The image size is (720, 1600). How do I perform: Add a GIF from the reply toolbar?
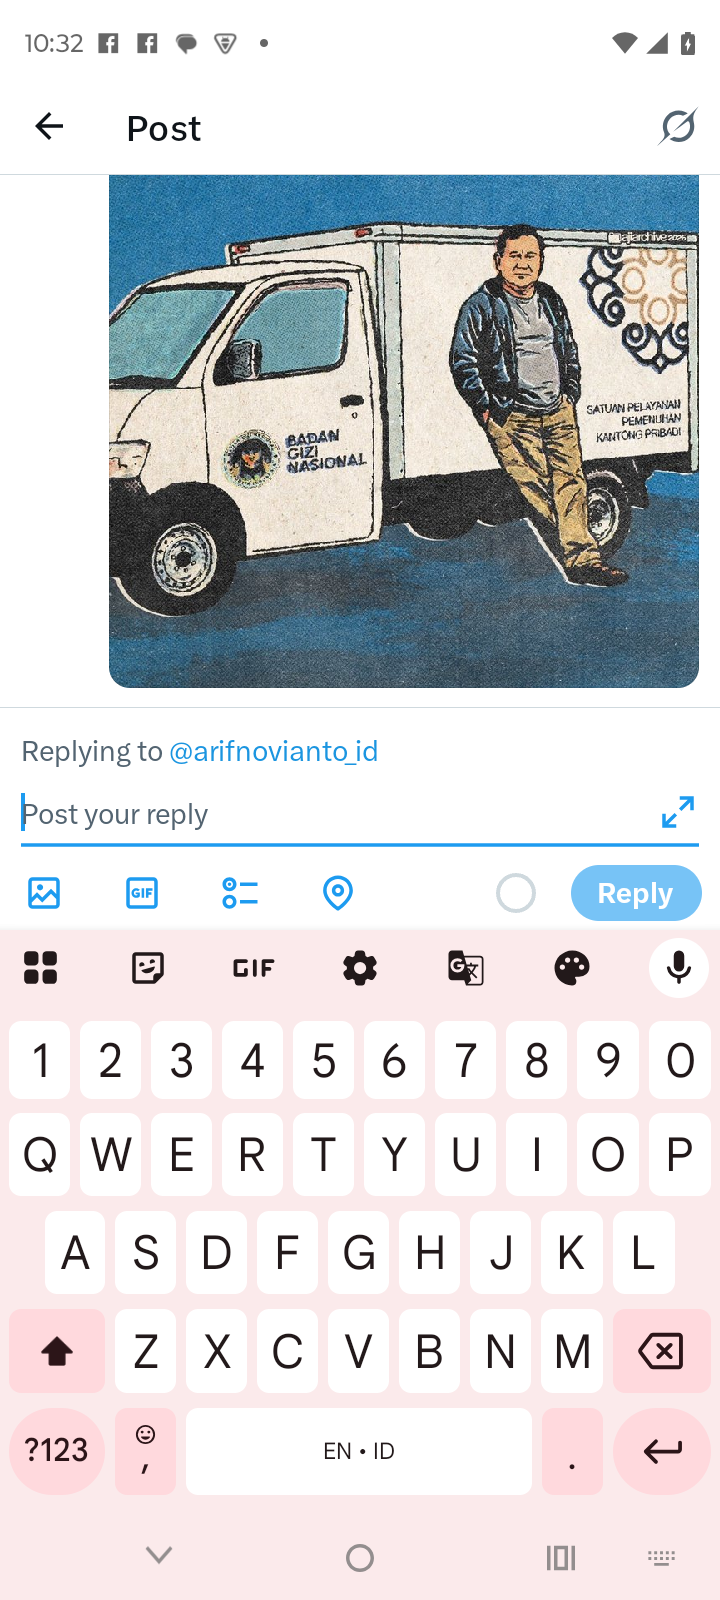click(x=142, y=893)
